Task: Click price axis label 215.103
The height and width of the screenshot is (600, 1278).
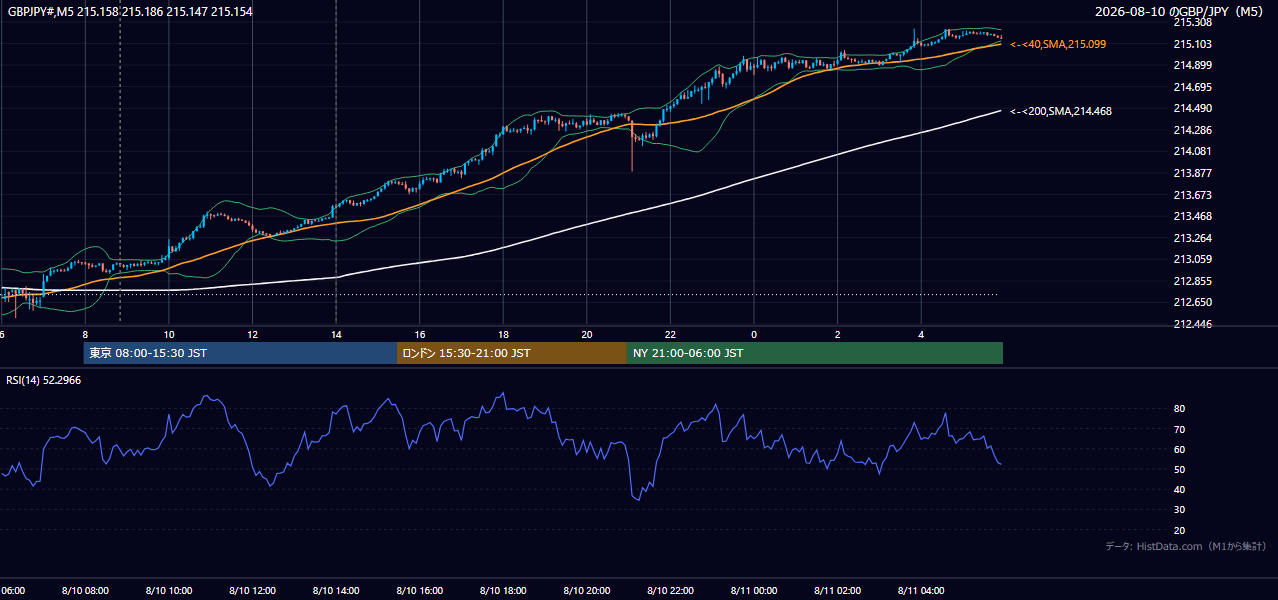Action: (1192, 44)
